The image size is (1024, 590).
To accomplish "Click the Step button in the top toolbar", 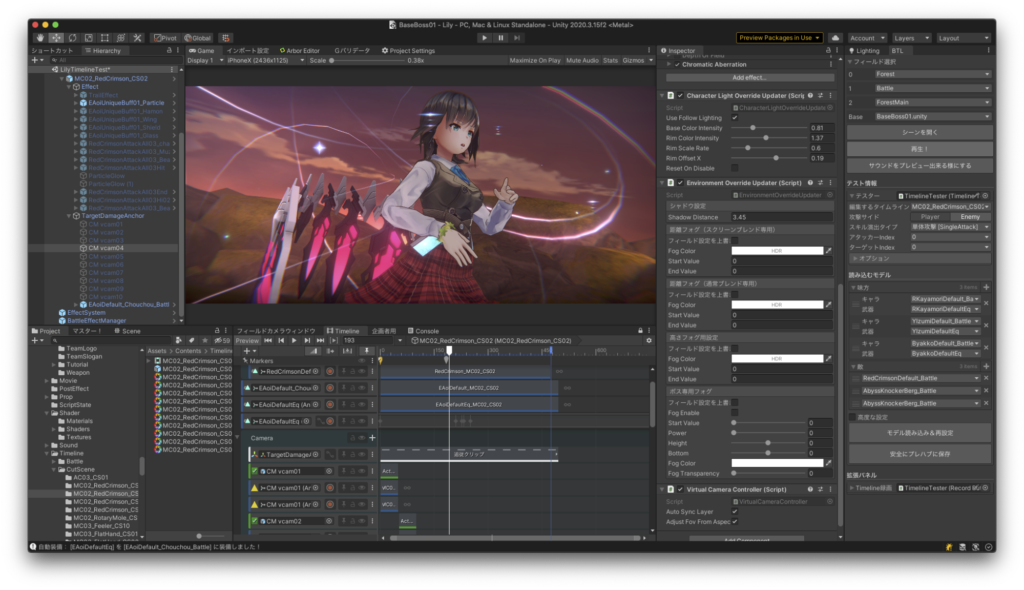I will pos(517,38).
